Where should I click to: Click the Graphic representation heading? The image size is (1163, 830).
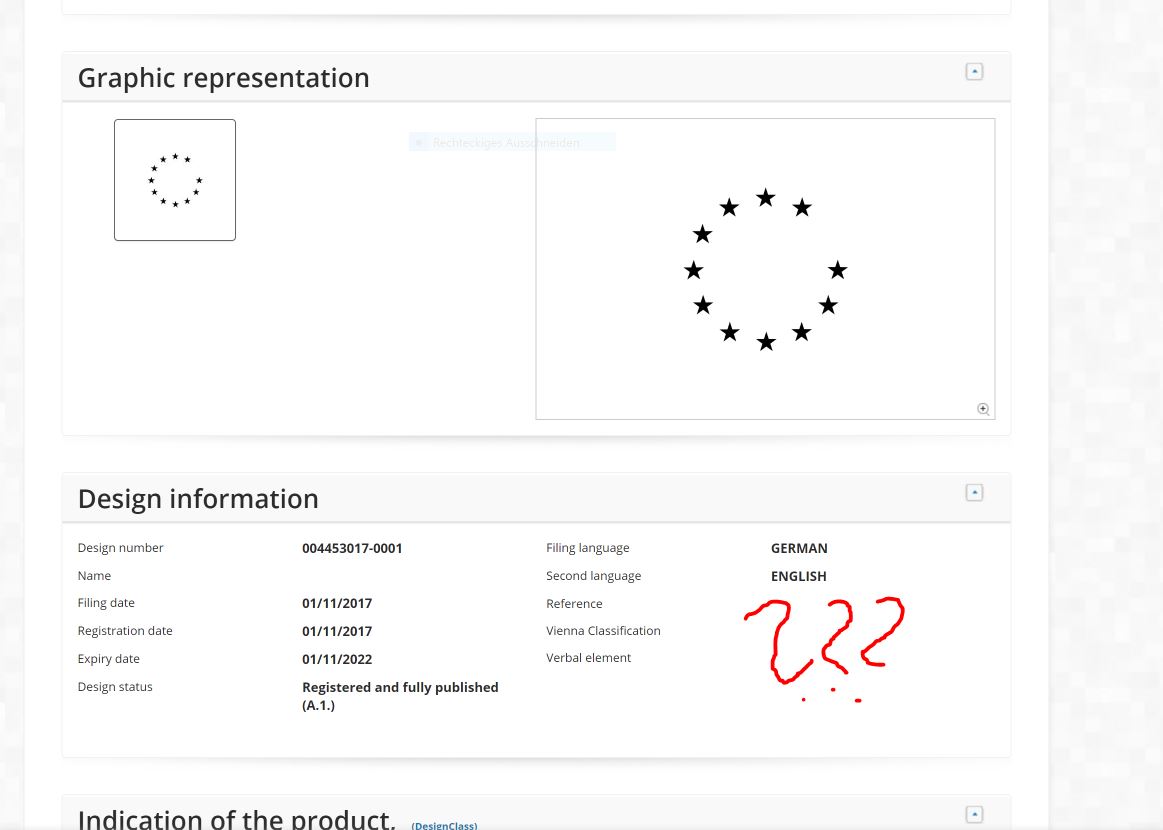tap(223, 78)
